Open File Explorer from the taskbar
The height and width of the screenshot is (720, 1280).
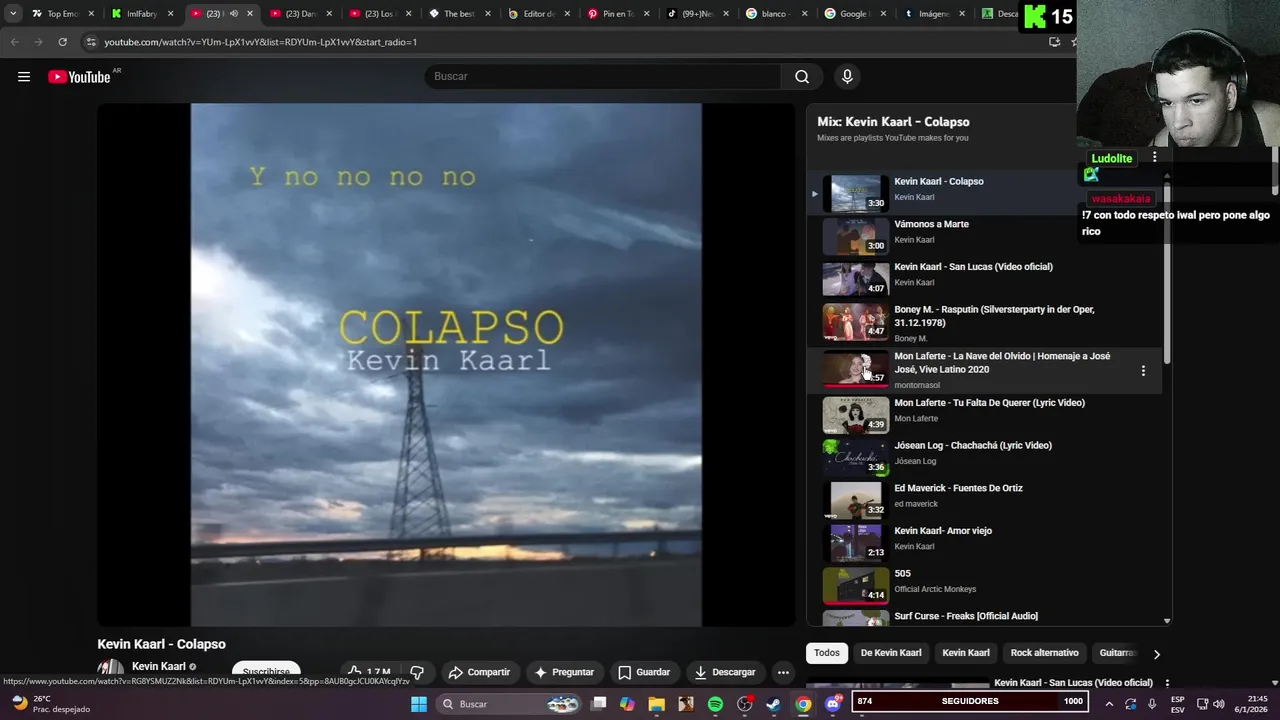click(656, 704)
